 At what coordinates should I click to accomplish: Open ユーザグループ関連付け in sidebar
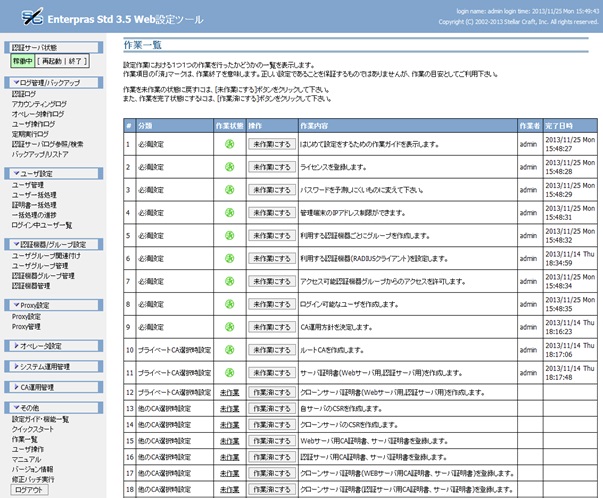[x=46, y=256]
